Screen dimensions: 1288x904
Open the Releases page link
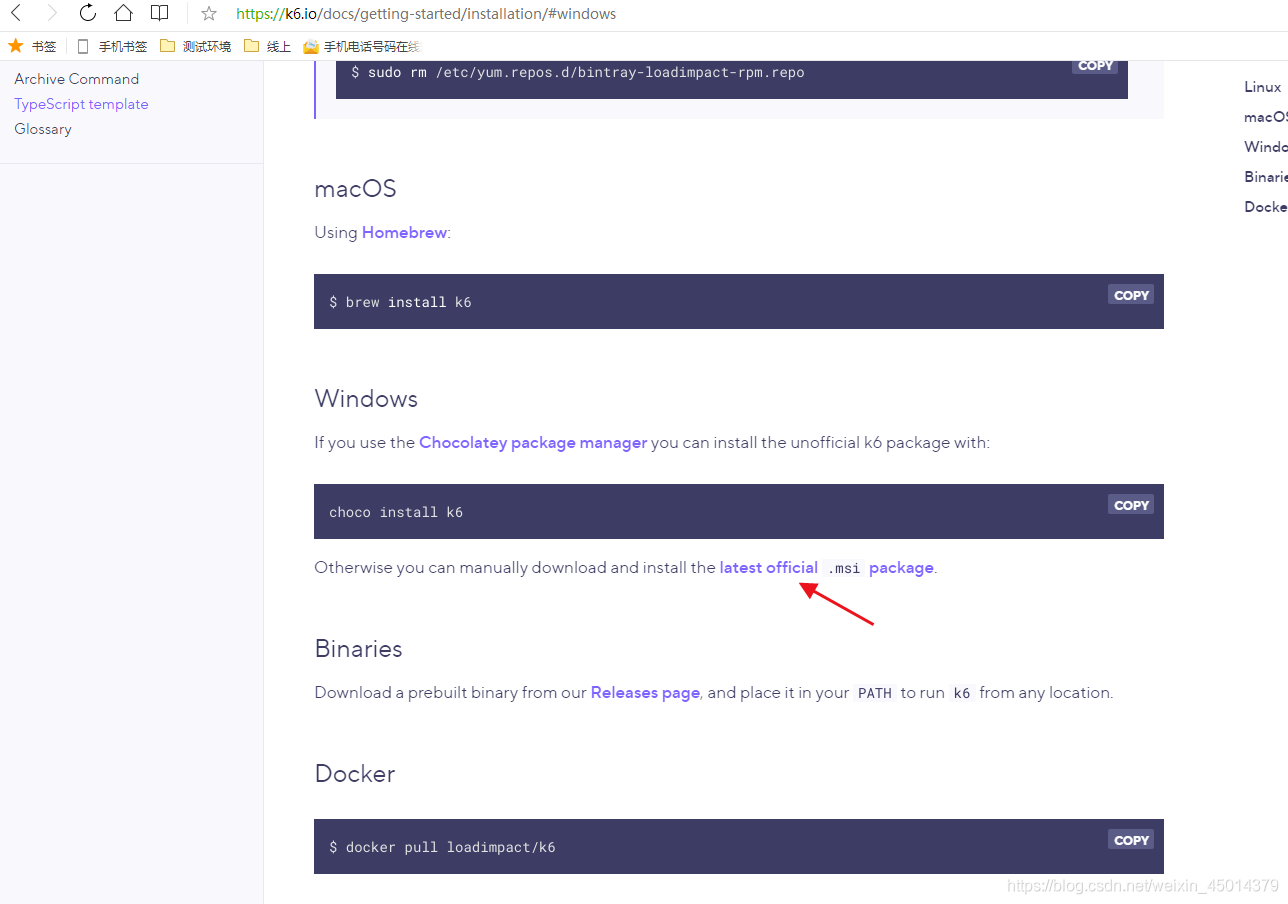pos(645,692)
